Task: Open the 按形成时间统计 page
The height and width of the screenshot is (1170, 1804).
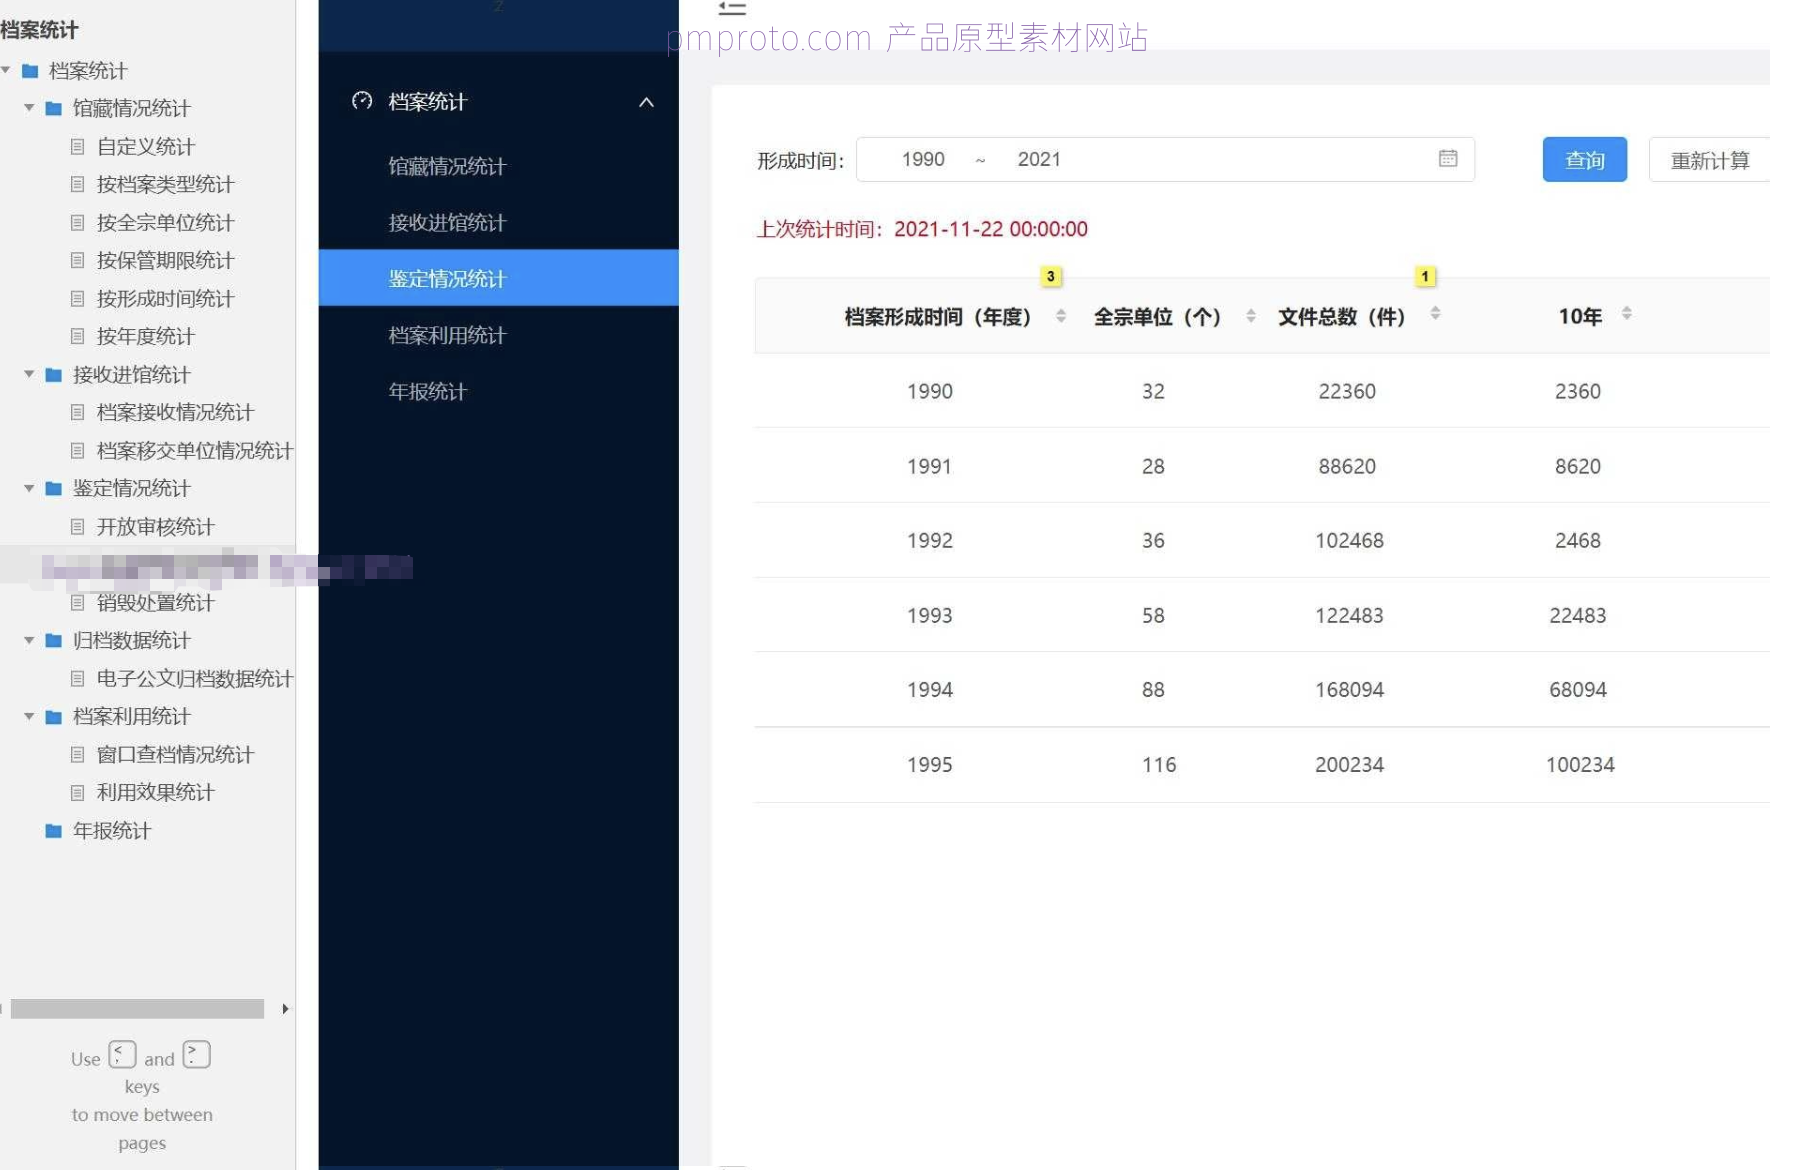Action: click(x=165, y=298)
